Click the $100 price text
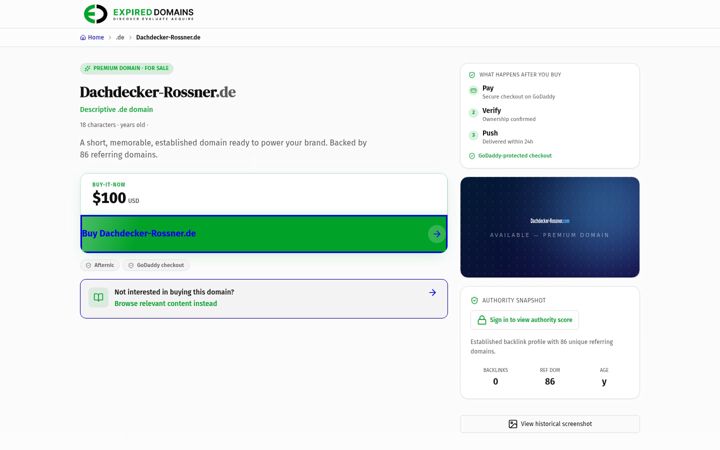 click(x=109, y=198)
